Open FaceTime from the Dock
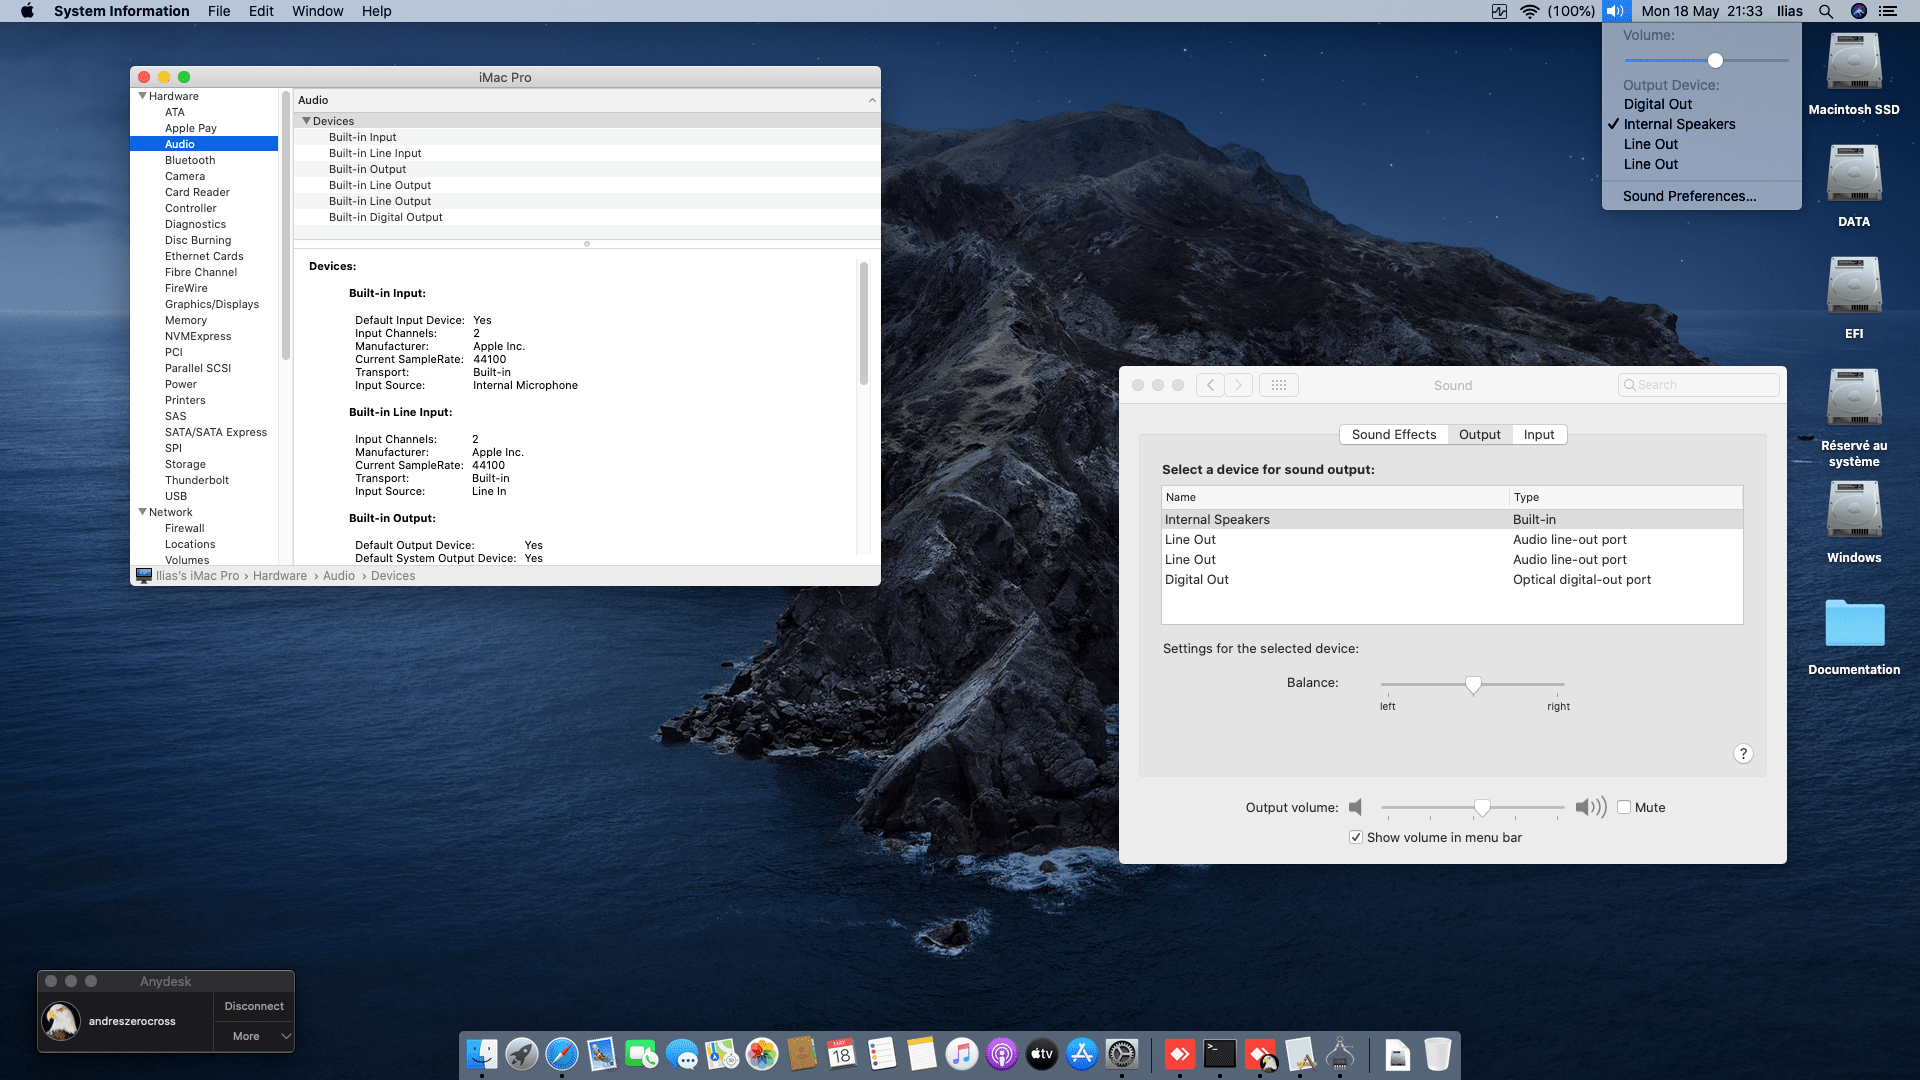Image resolution: width=1920 pixels, height=1080 pixels. click(x=642, y=1053)
